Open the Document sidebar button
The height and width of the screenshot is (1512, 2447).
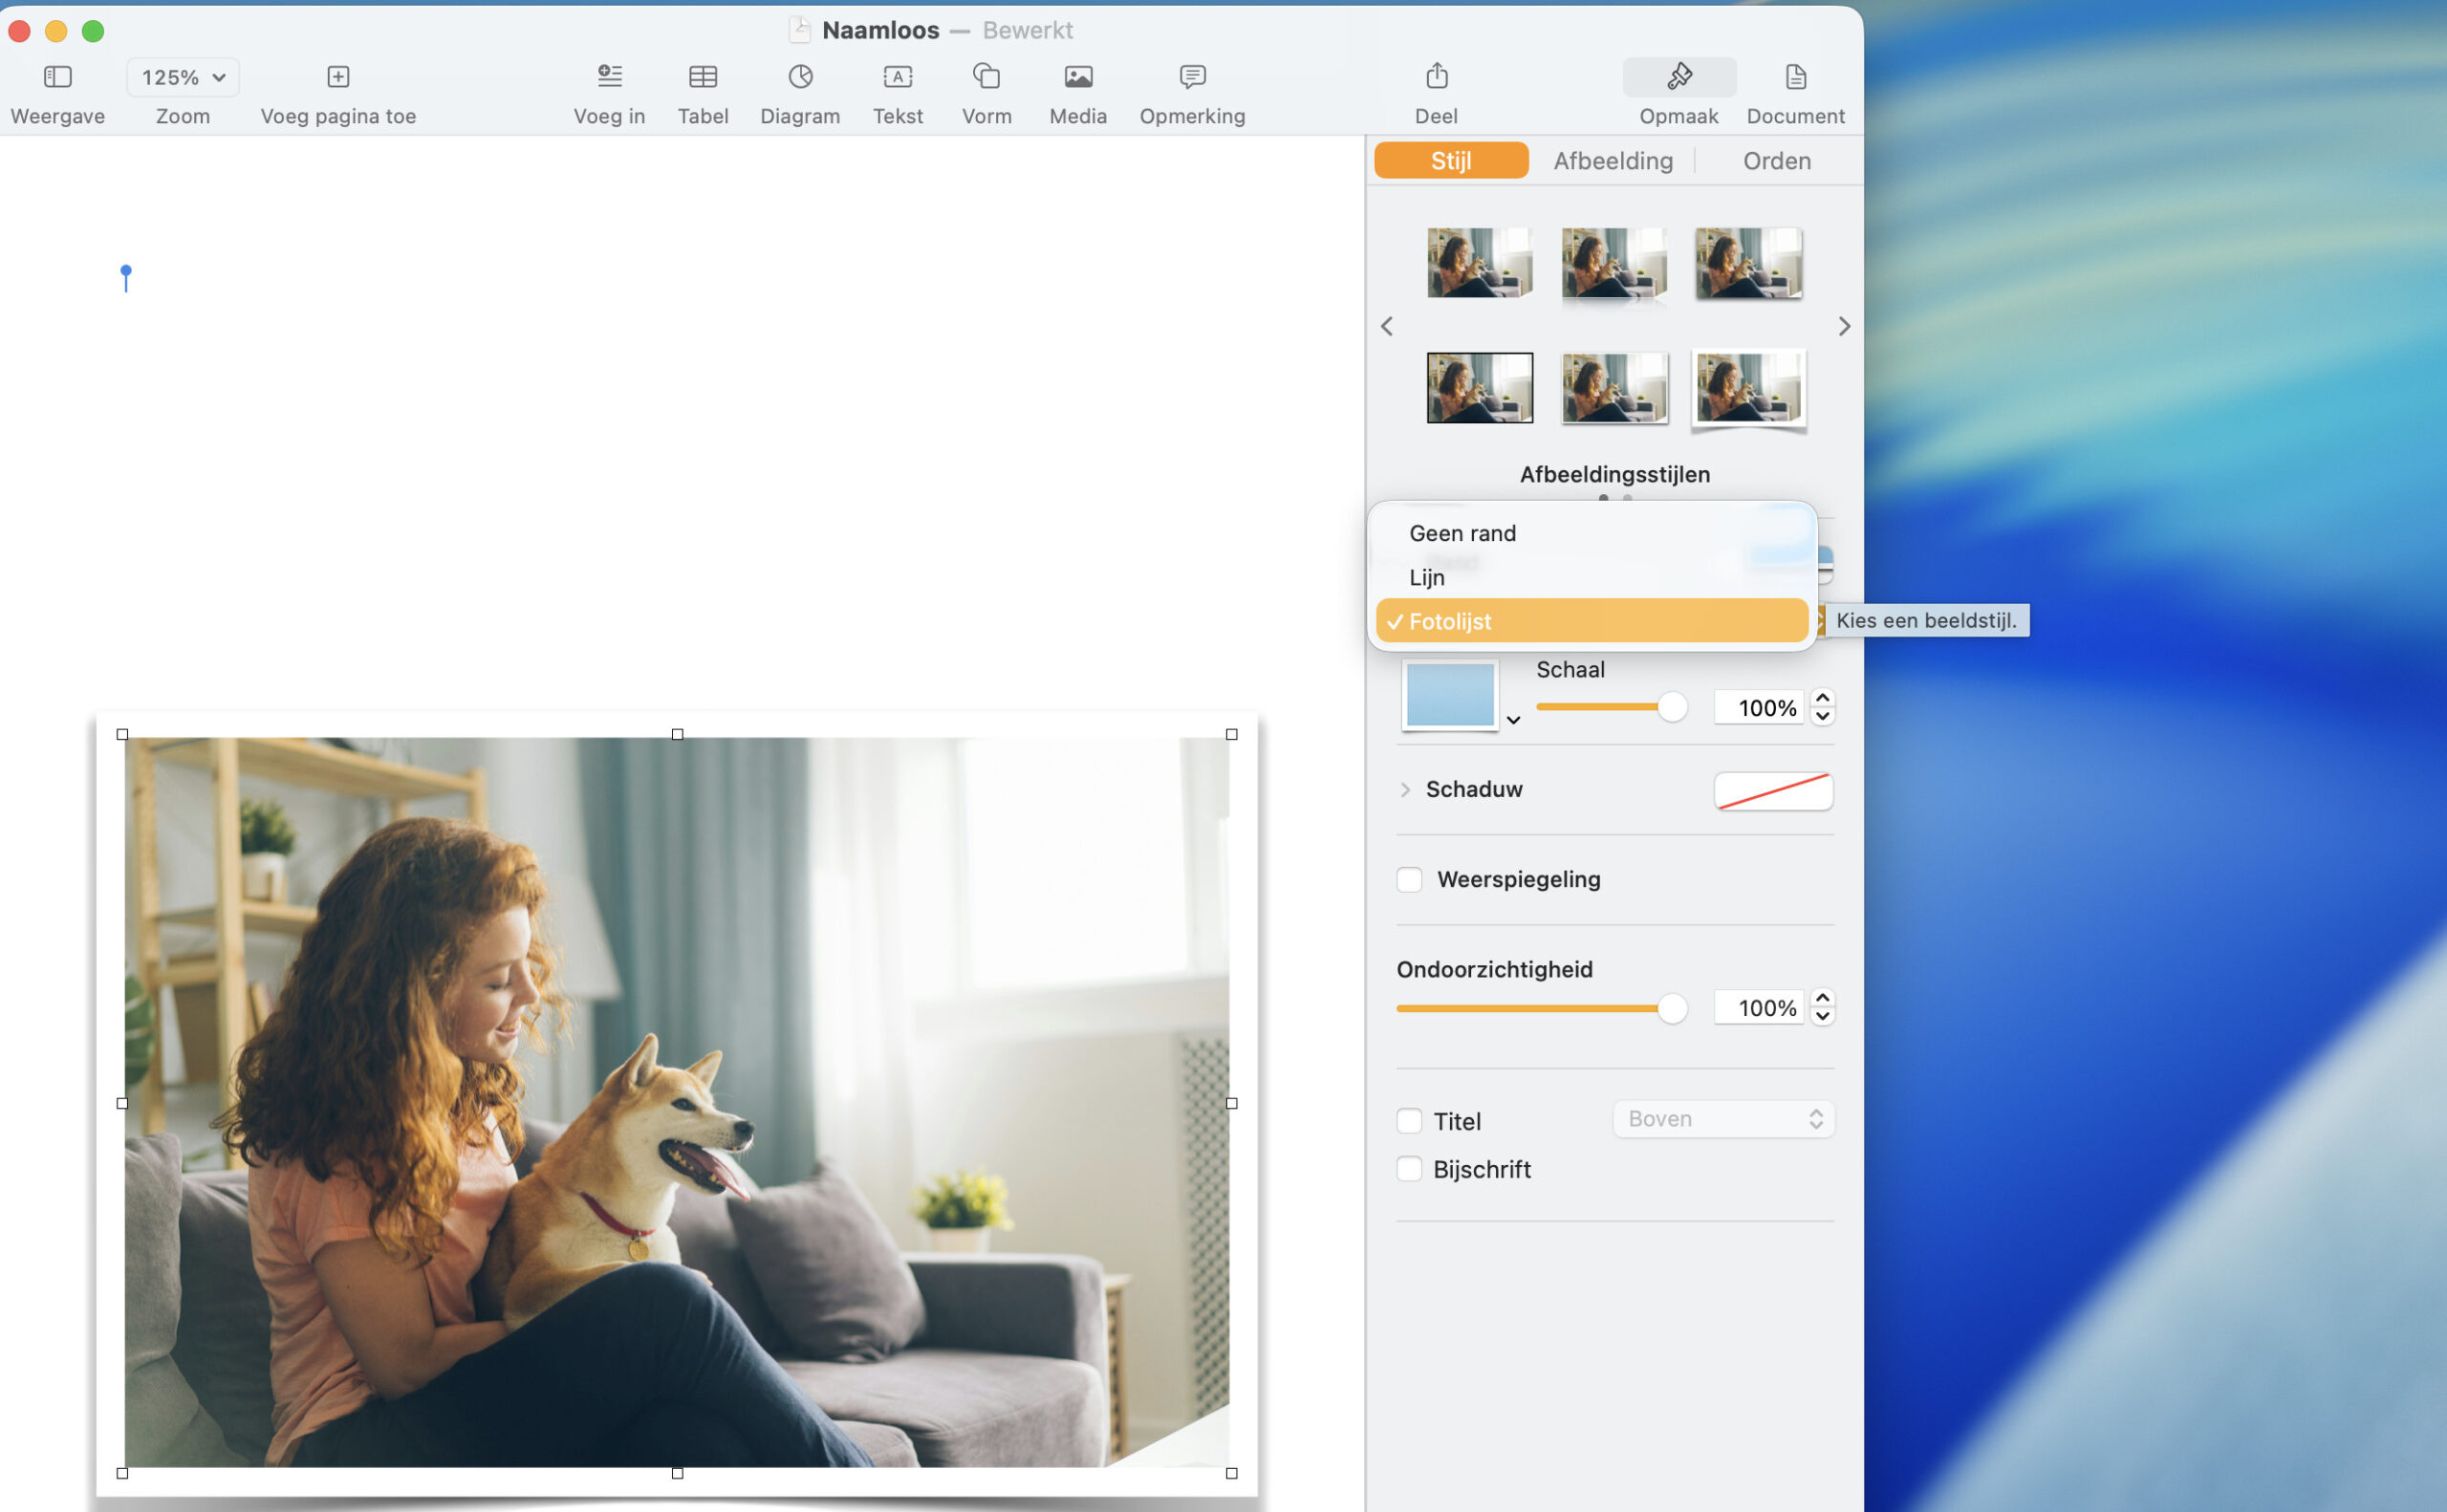[x=1795, y=77]
